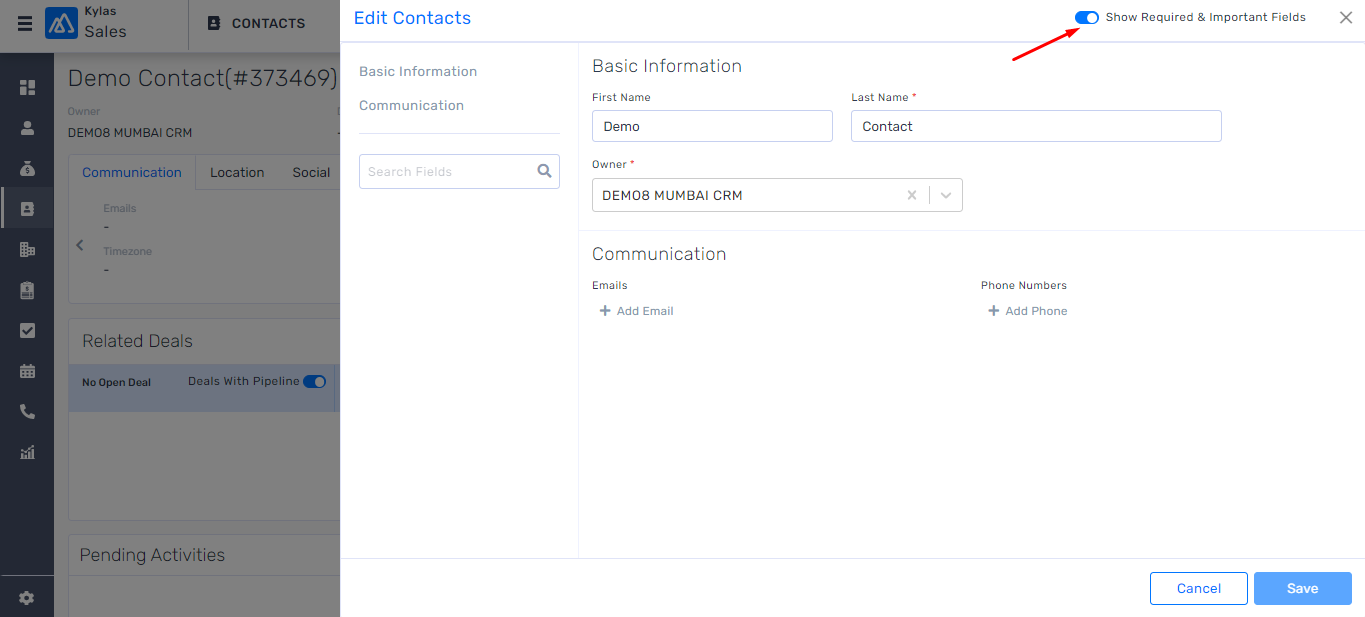
Task: Open the dashboard icon in sidebar
Action: (x=27, y=87)
